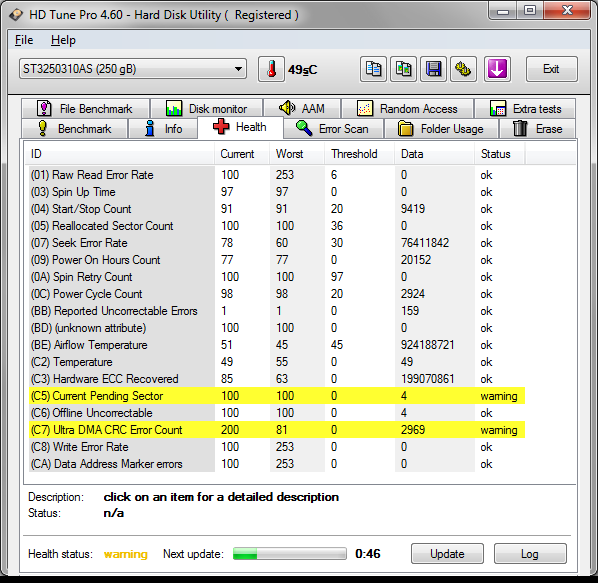Viewport: 598px width, 583px height.
Task: Click the Data column header
Action: point(434,154)
